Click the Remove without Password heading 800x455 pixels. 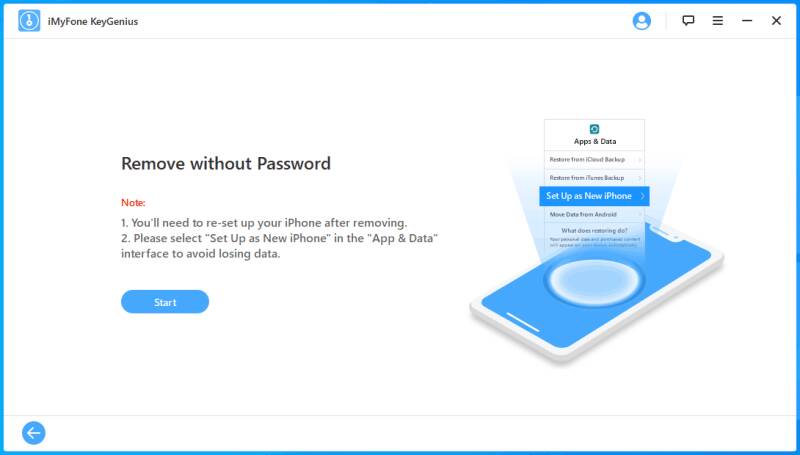[226, 164]
